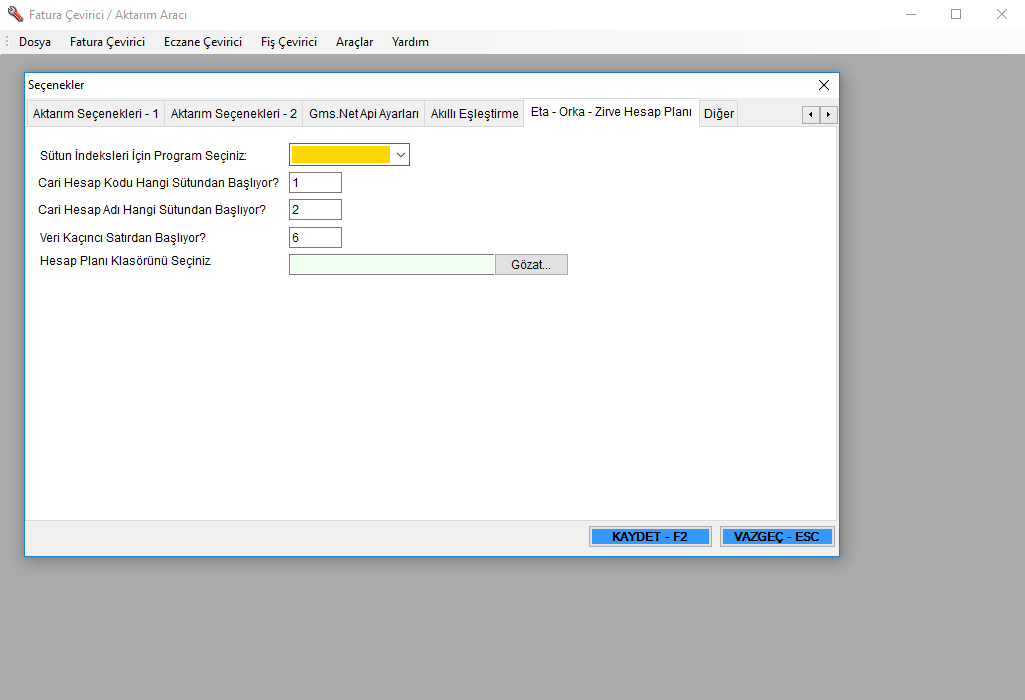Click the VAZGEÇ - ESC cancel button
The width and height of the screenshot is (1025, 700).
(x=777, y=537)
